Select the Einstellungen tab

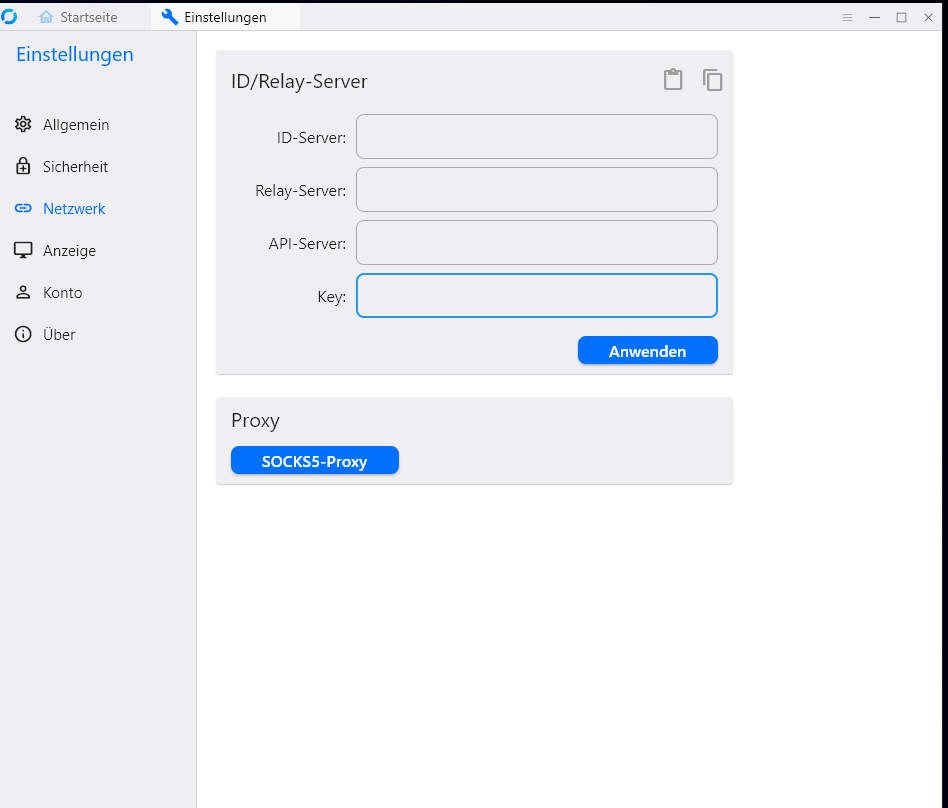pos(224,17)
